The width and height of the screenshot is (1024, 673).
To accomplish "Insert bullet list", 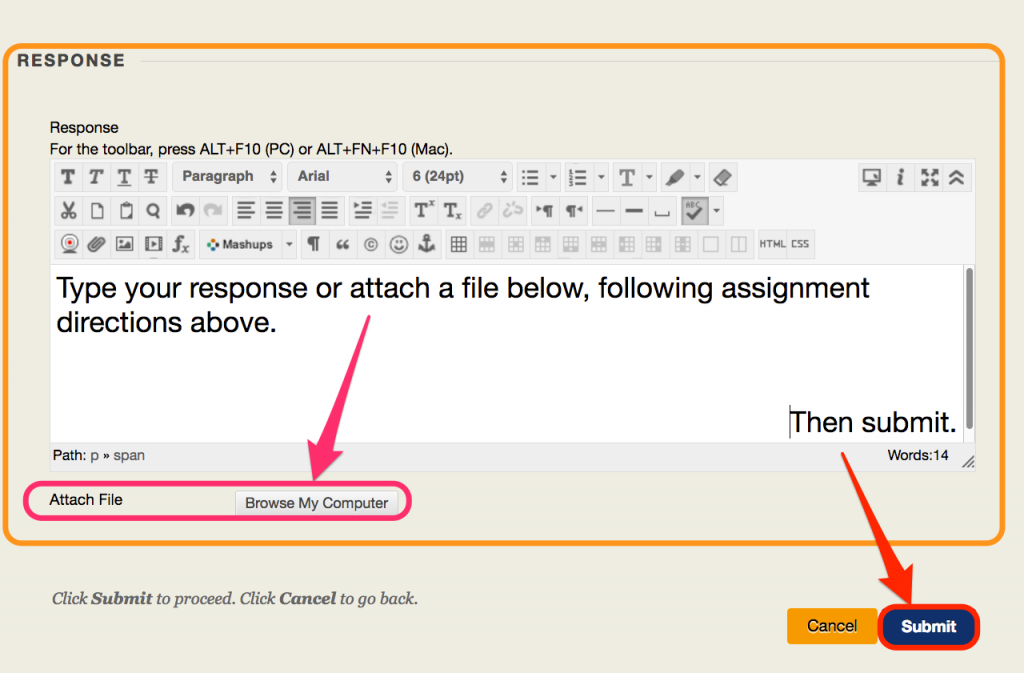I will click(531, 177).
